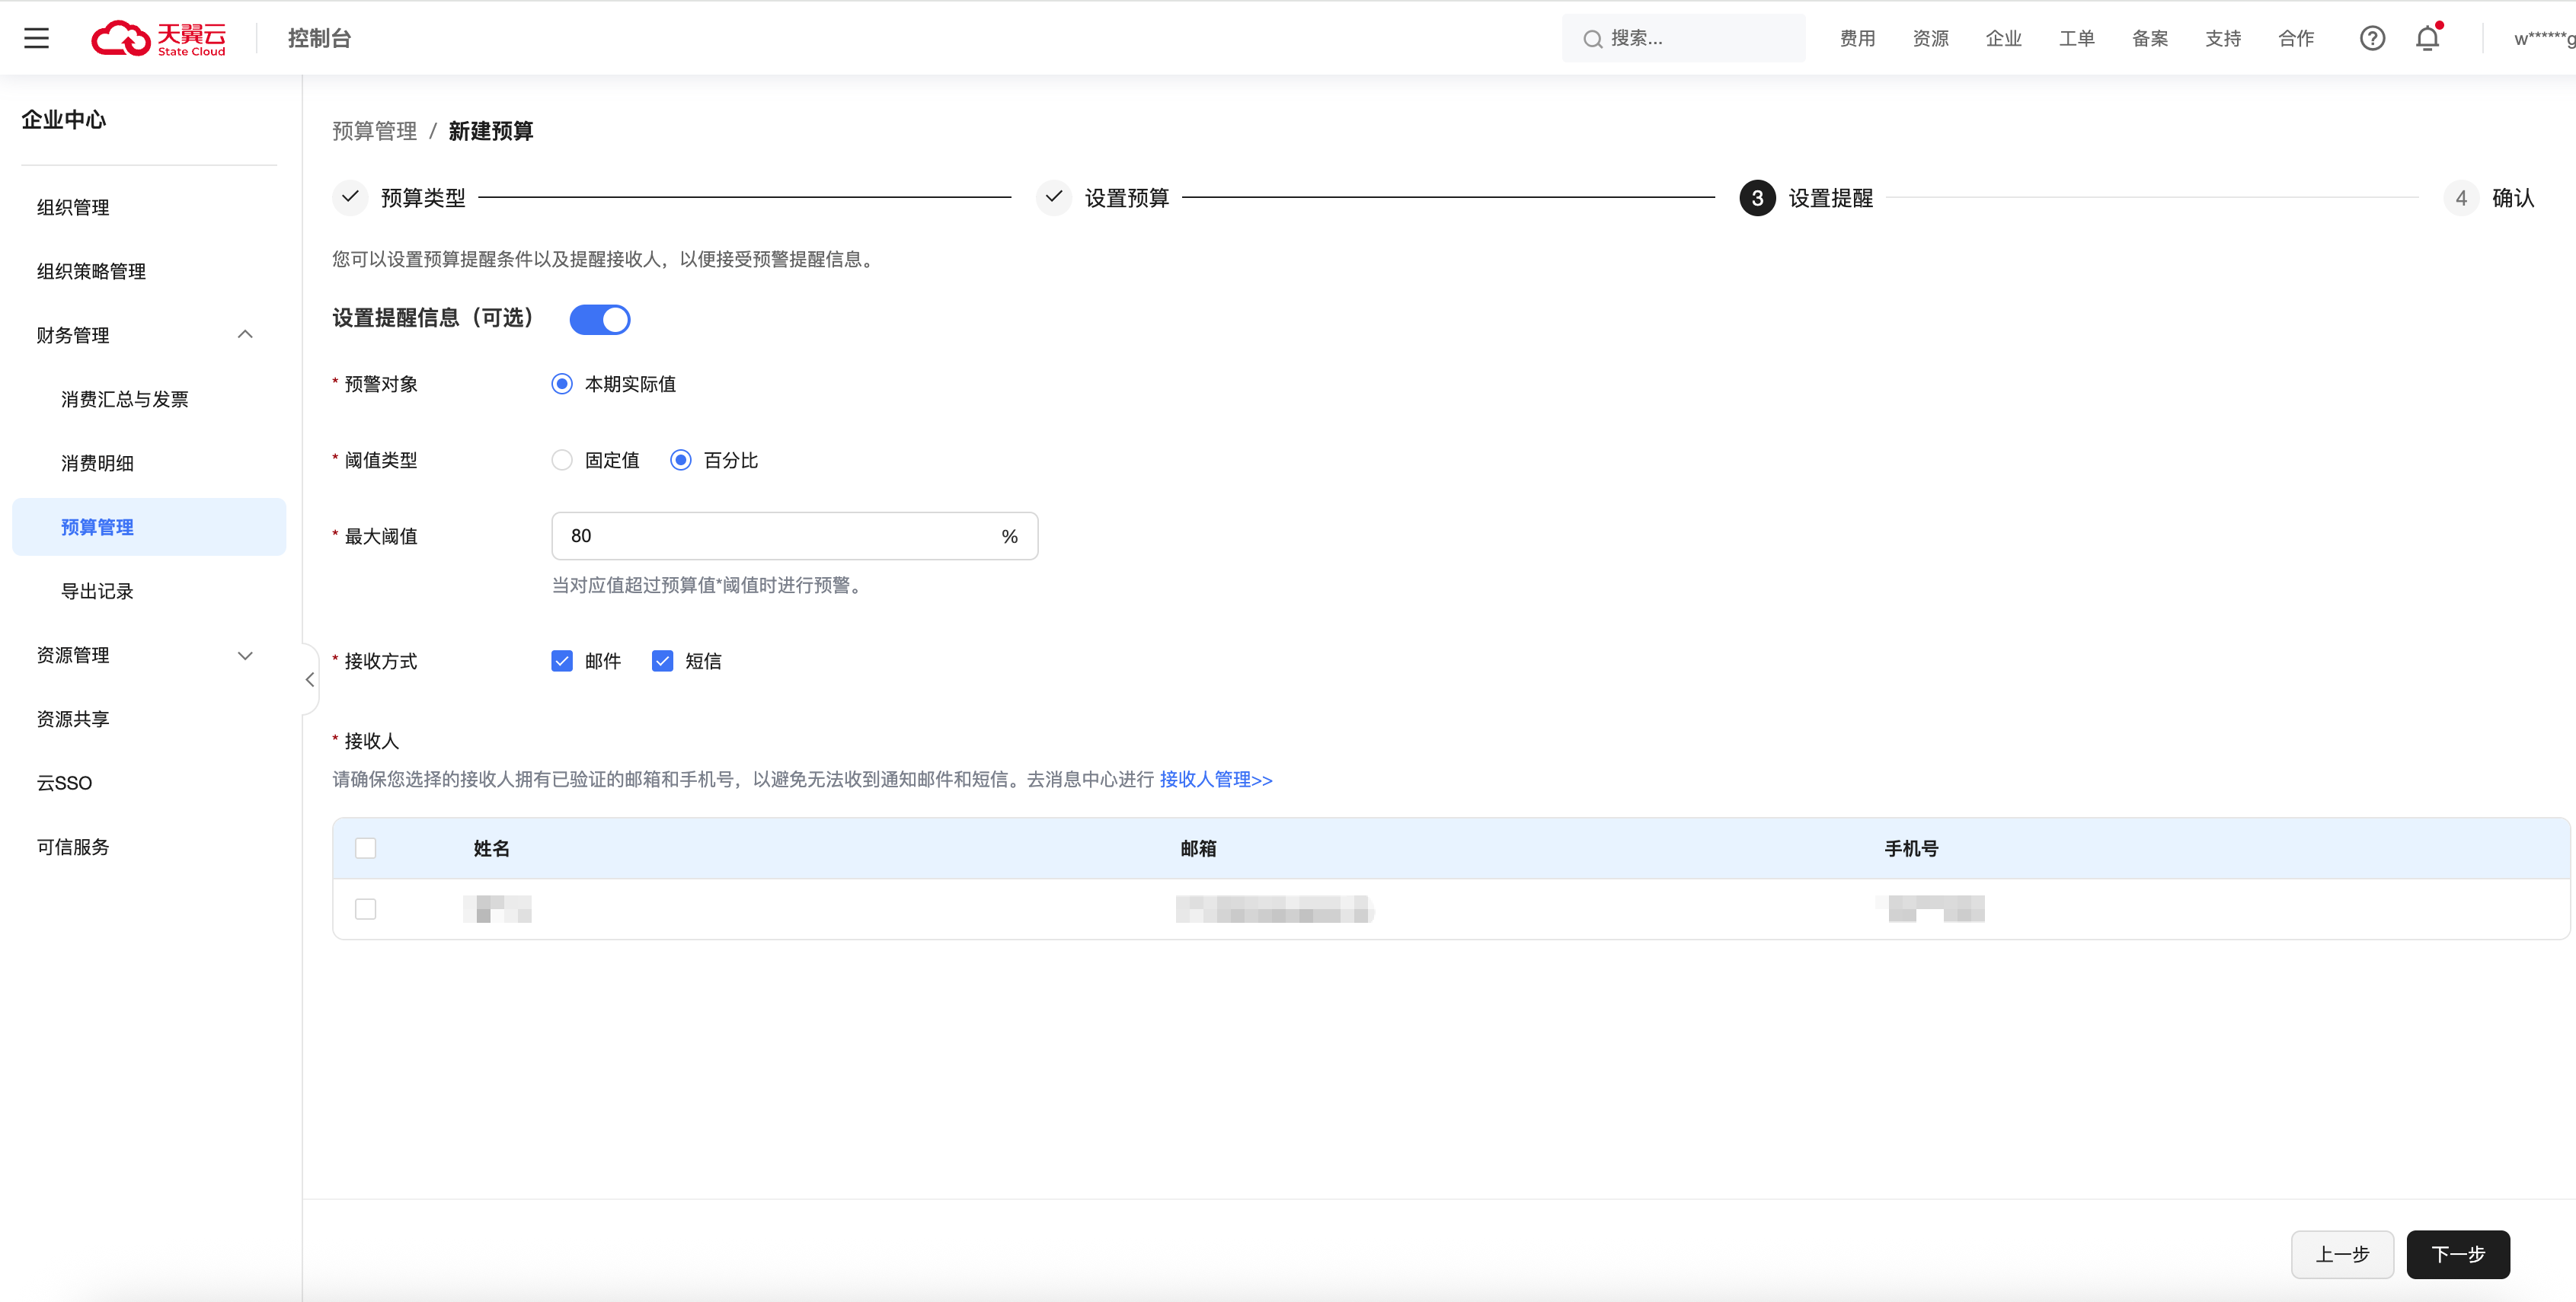The image size is (2576, 1302).
Task: Collapse the sidebar with the arrow handle
Action: tap(310, 680)
